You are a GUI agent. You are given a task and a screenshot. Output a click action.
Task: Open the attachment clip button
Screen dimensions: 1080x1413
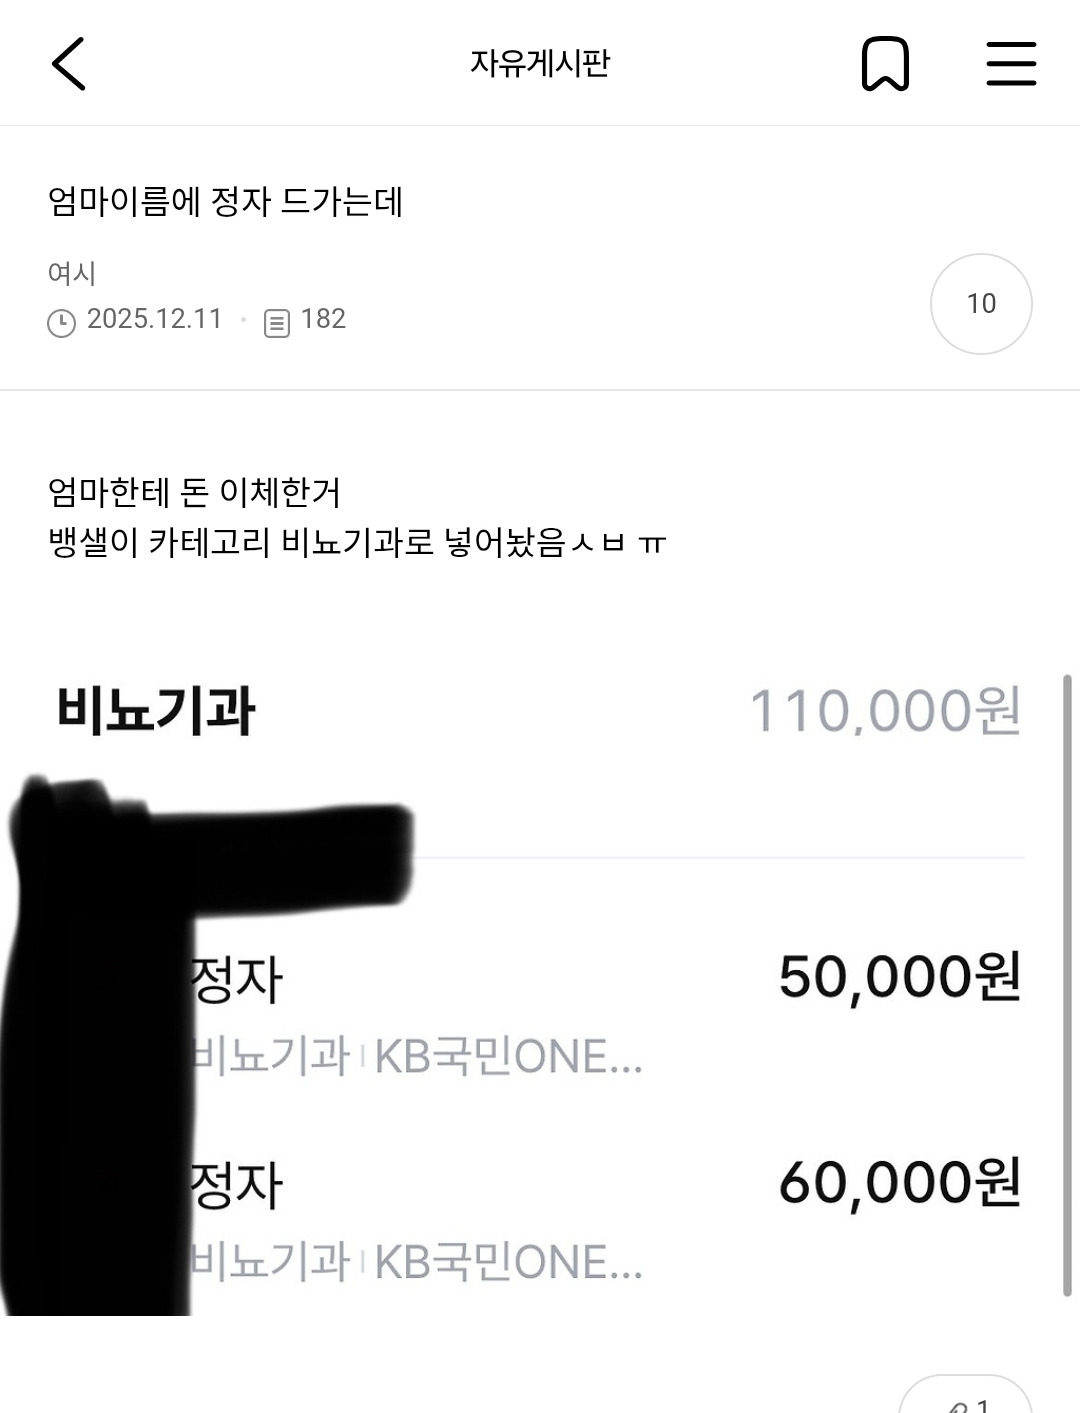coord(965,1400)
